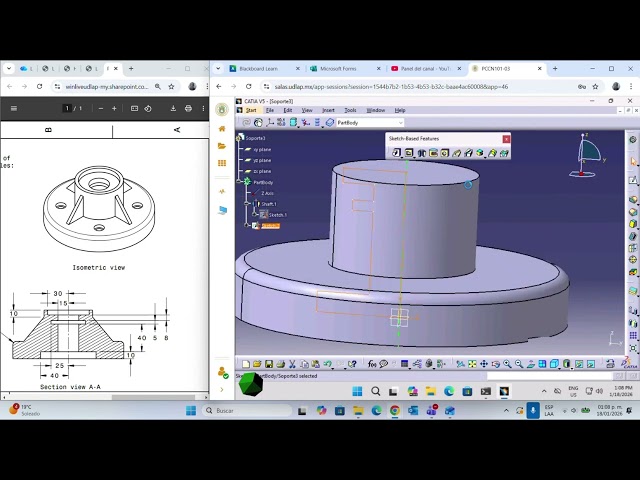Select the Slot tool in Sketch-Based Features

coord(468,153)
